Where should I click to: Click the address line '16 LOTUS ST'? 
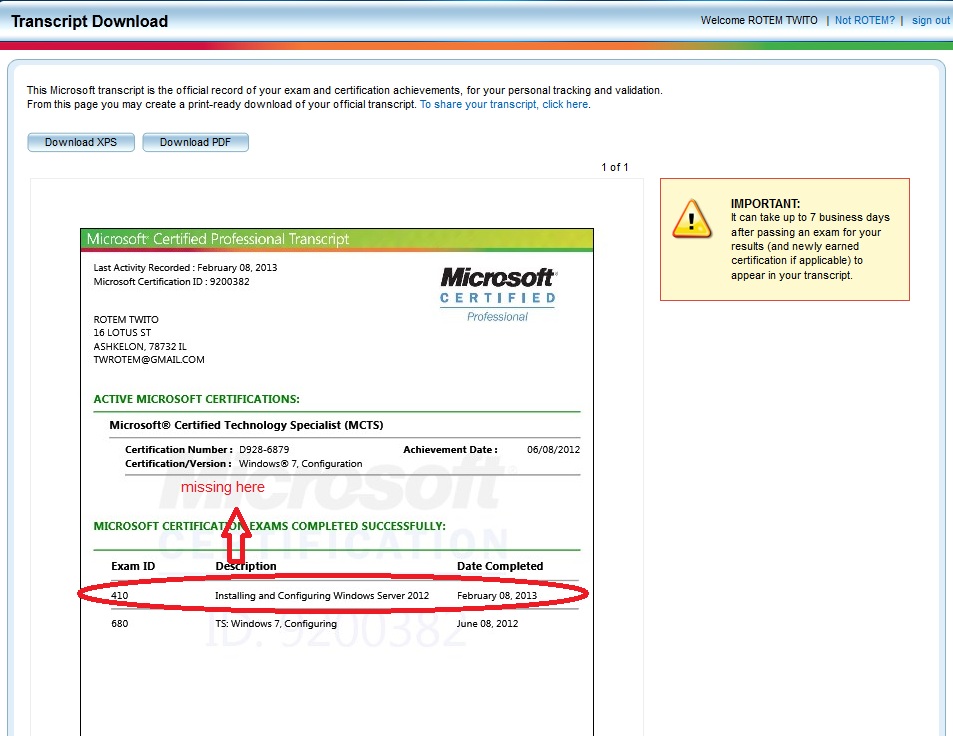coord(122,332)
